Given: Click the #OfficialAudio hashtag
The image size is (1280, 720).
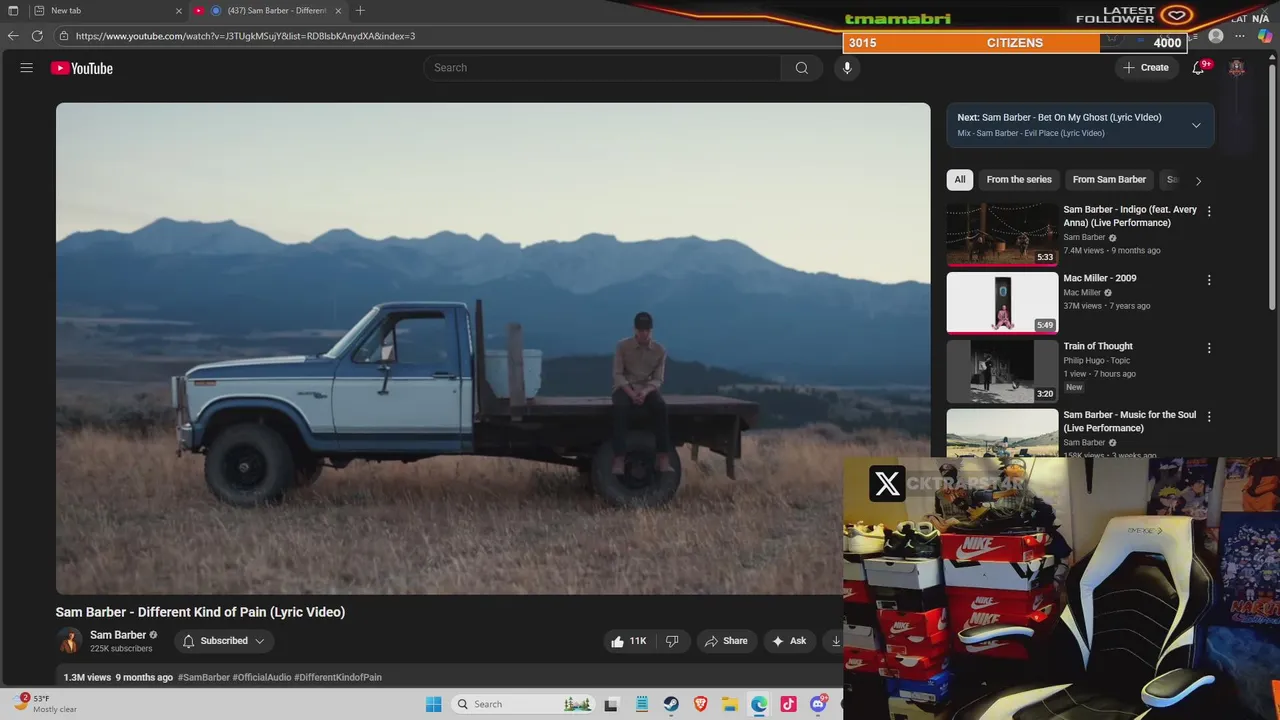Looking at the screenshot, I should (261, 677).
